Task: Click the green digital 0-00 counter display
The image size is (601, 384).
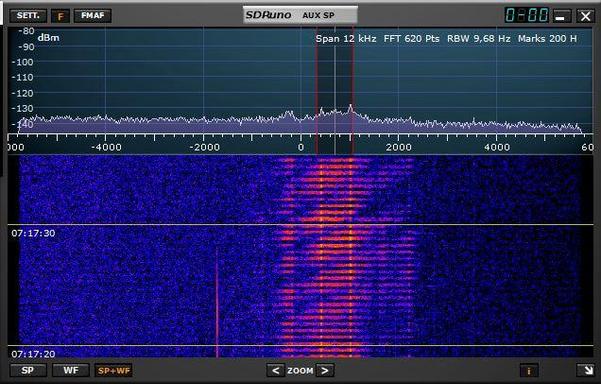Action: click(x=527, y=15)
